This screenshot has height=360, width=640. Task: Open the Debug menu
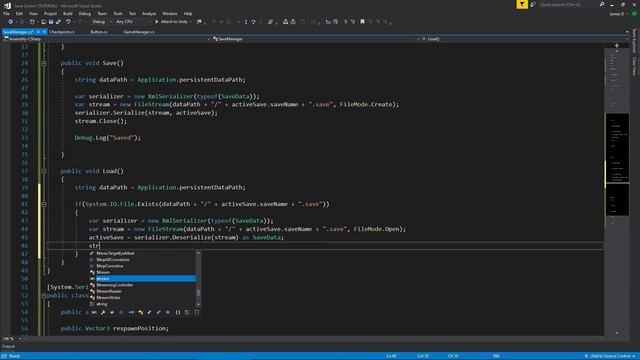84,13
